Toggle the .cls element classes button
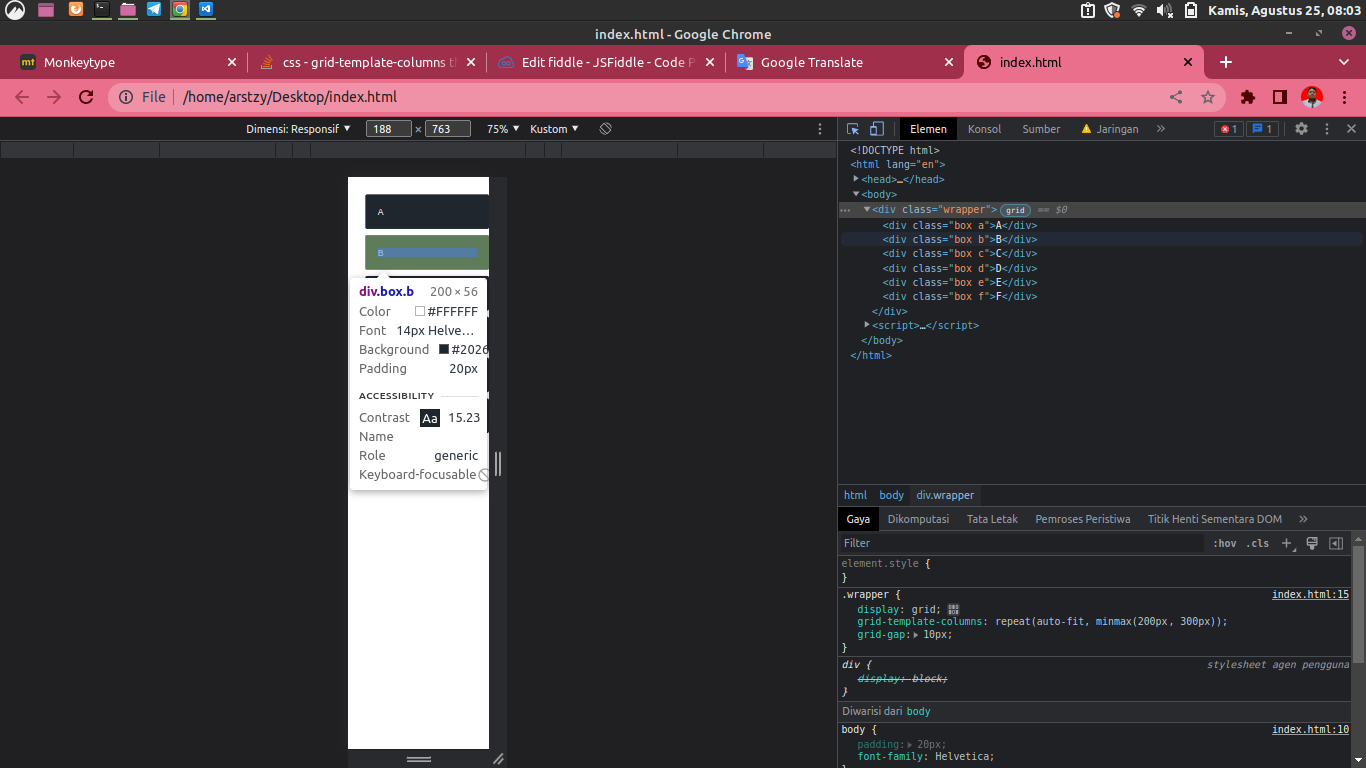The width and height of the screenshot is (1366, 768). coord(1257,543)
